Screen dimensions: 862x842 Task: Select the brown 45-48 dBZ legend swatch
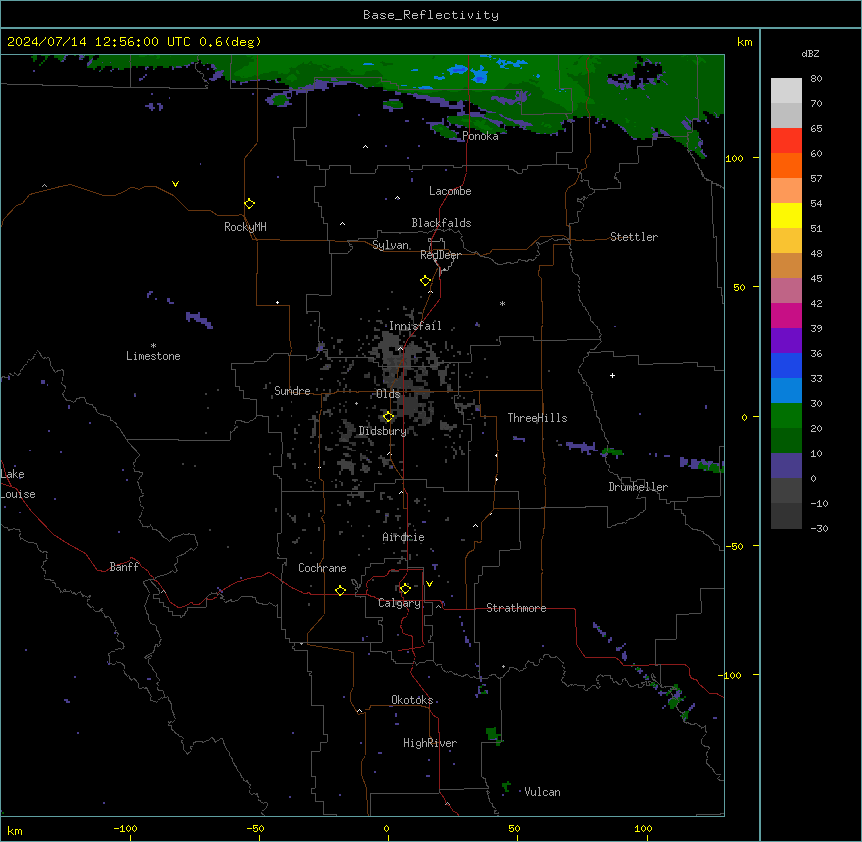[786, 265]
